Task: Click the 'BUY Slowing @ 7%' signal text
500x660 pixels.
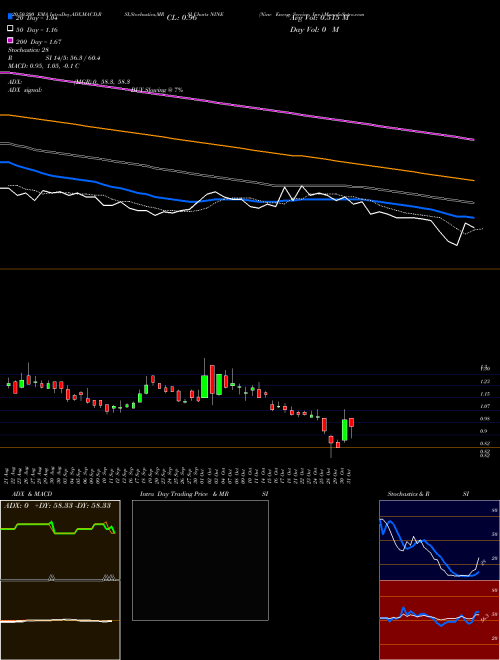Action: 157,90
